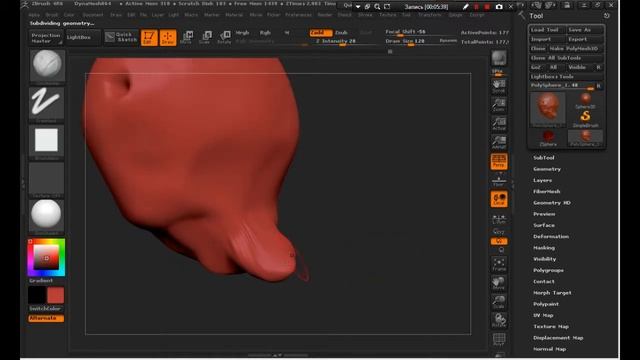Select the black secondary color swatch
The image size is (640, 360).
37,295
